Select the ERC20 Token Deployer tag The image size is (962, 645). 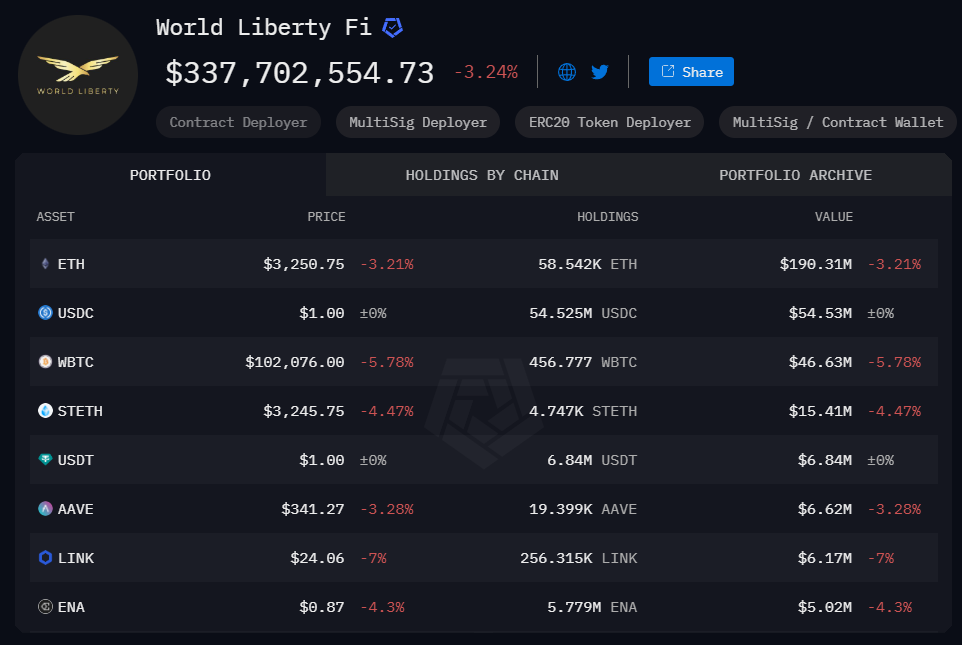pyautogui.click(x=608, y=121)
